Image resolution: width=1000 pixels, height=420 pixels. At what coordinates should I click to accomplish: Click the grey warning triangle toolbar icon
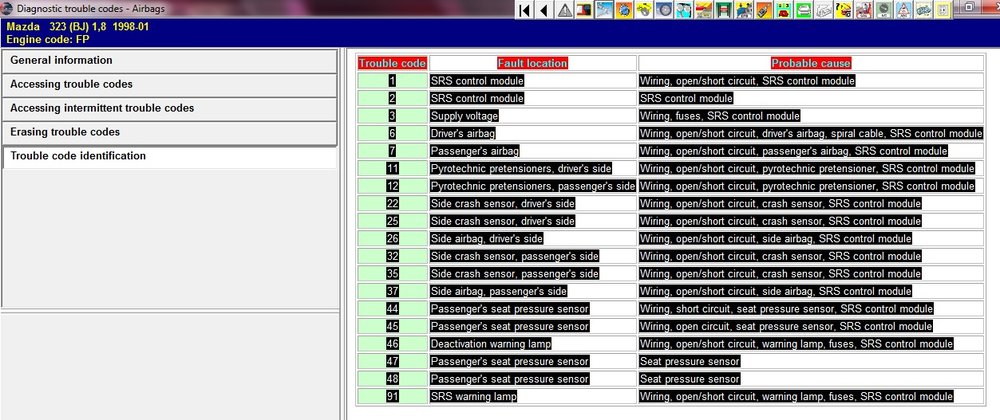coord(566,10)
